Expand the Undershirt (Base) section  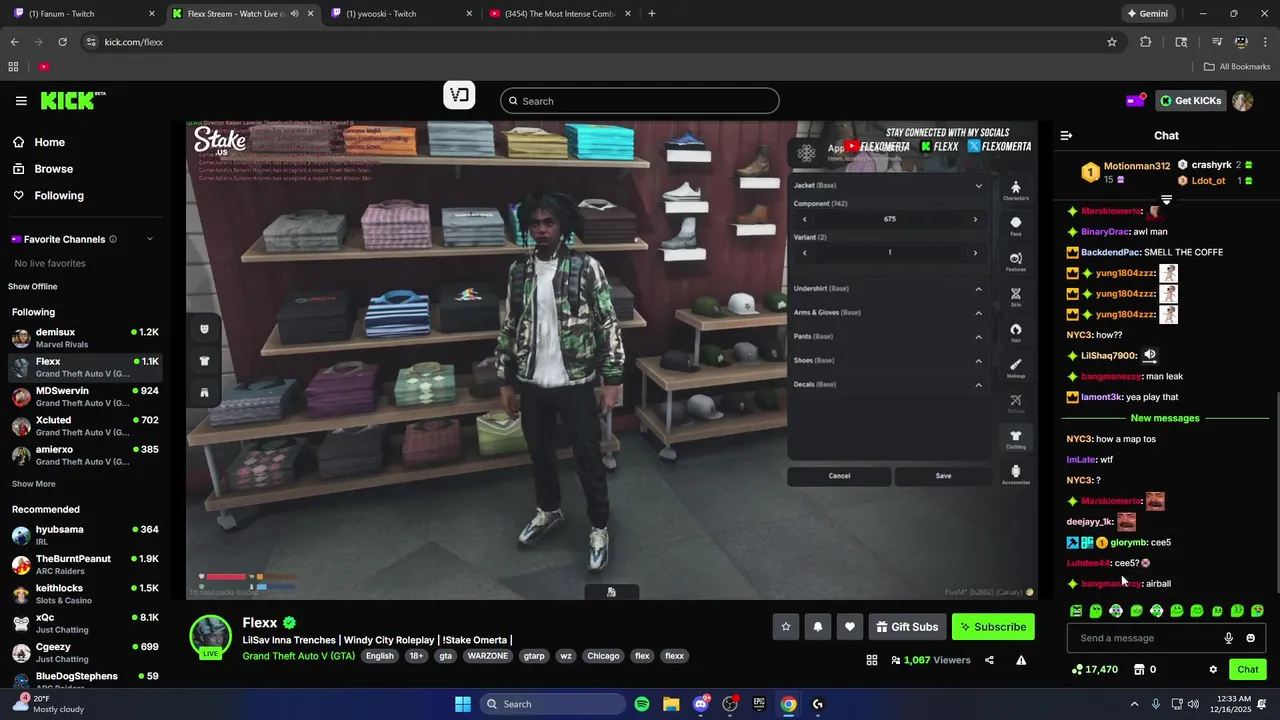click(x=979, y=289)
